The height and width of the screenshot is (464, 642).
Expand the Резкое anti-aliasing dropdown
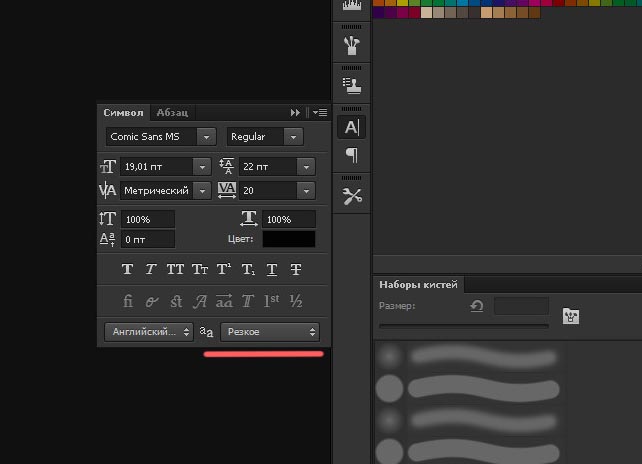click(x=269, y=332)
